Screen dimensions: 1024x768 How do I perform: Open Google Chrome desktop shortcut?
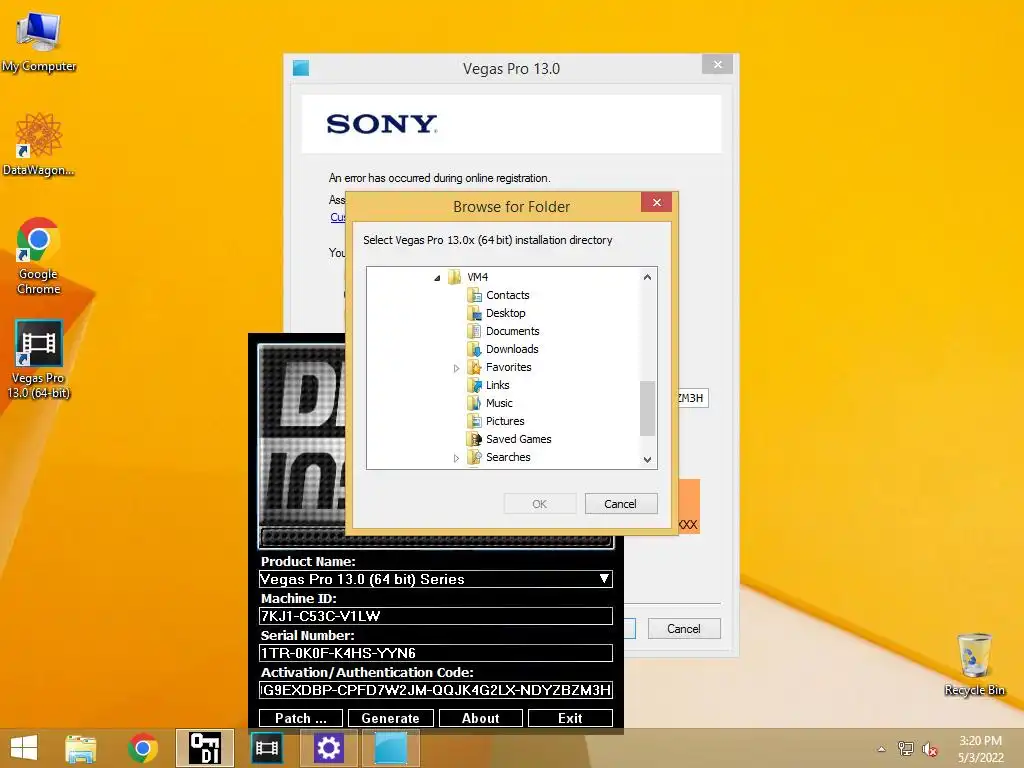coord(39,256)
